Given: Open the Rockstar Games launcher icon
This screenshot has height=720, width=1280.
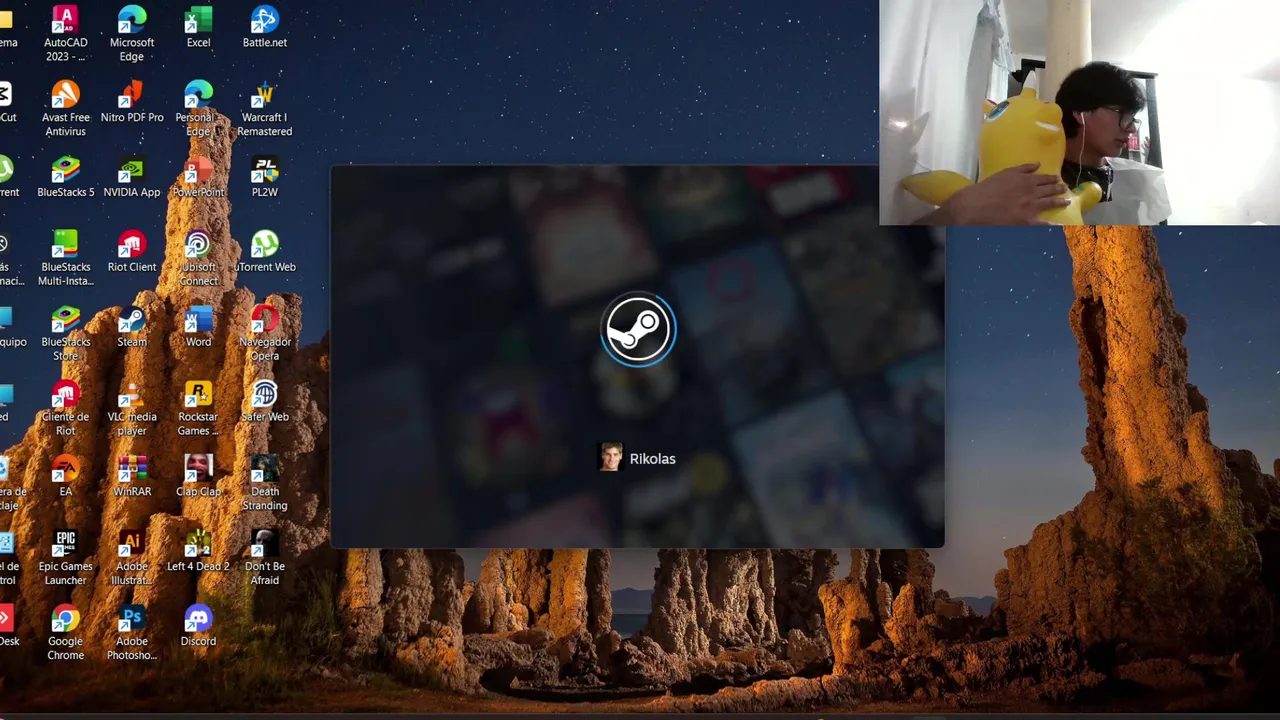Looking at the screenshot, I should pos(198,408).
